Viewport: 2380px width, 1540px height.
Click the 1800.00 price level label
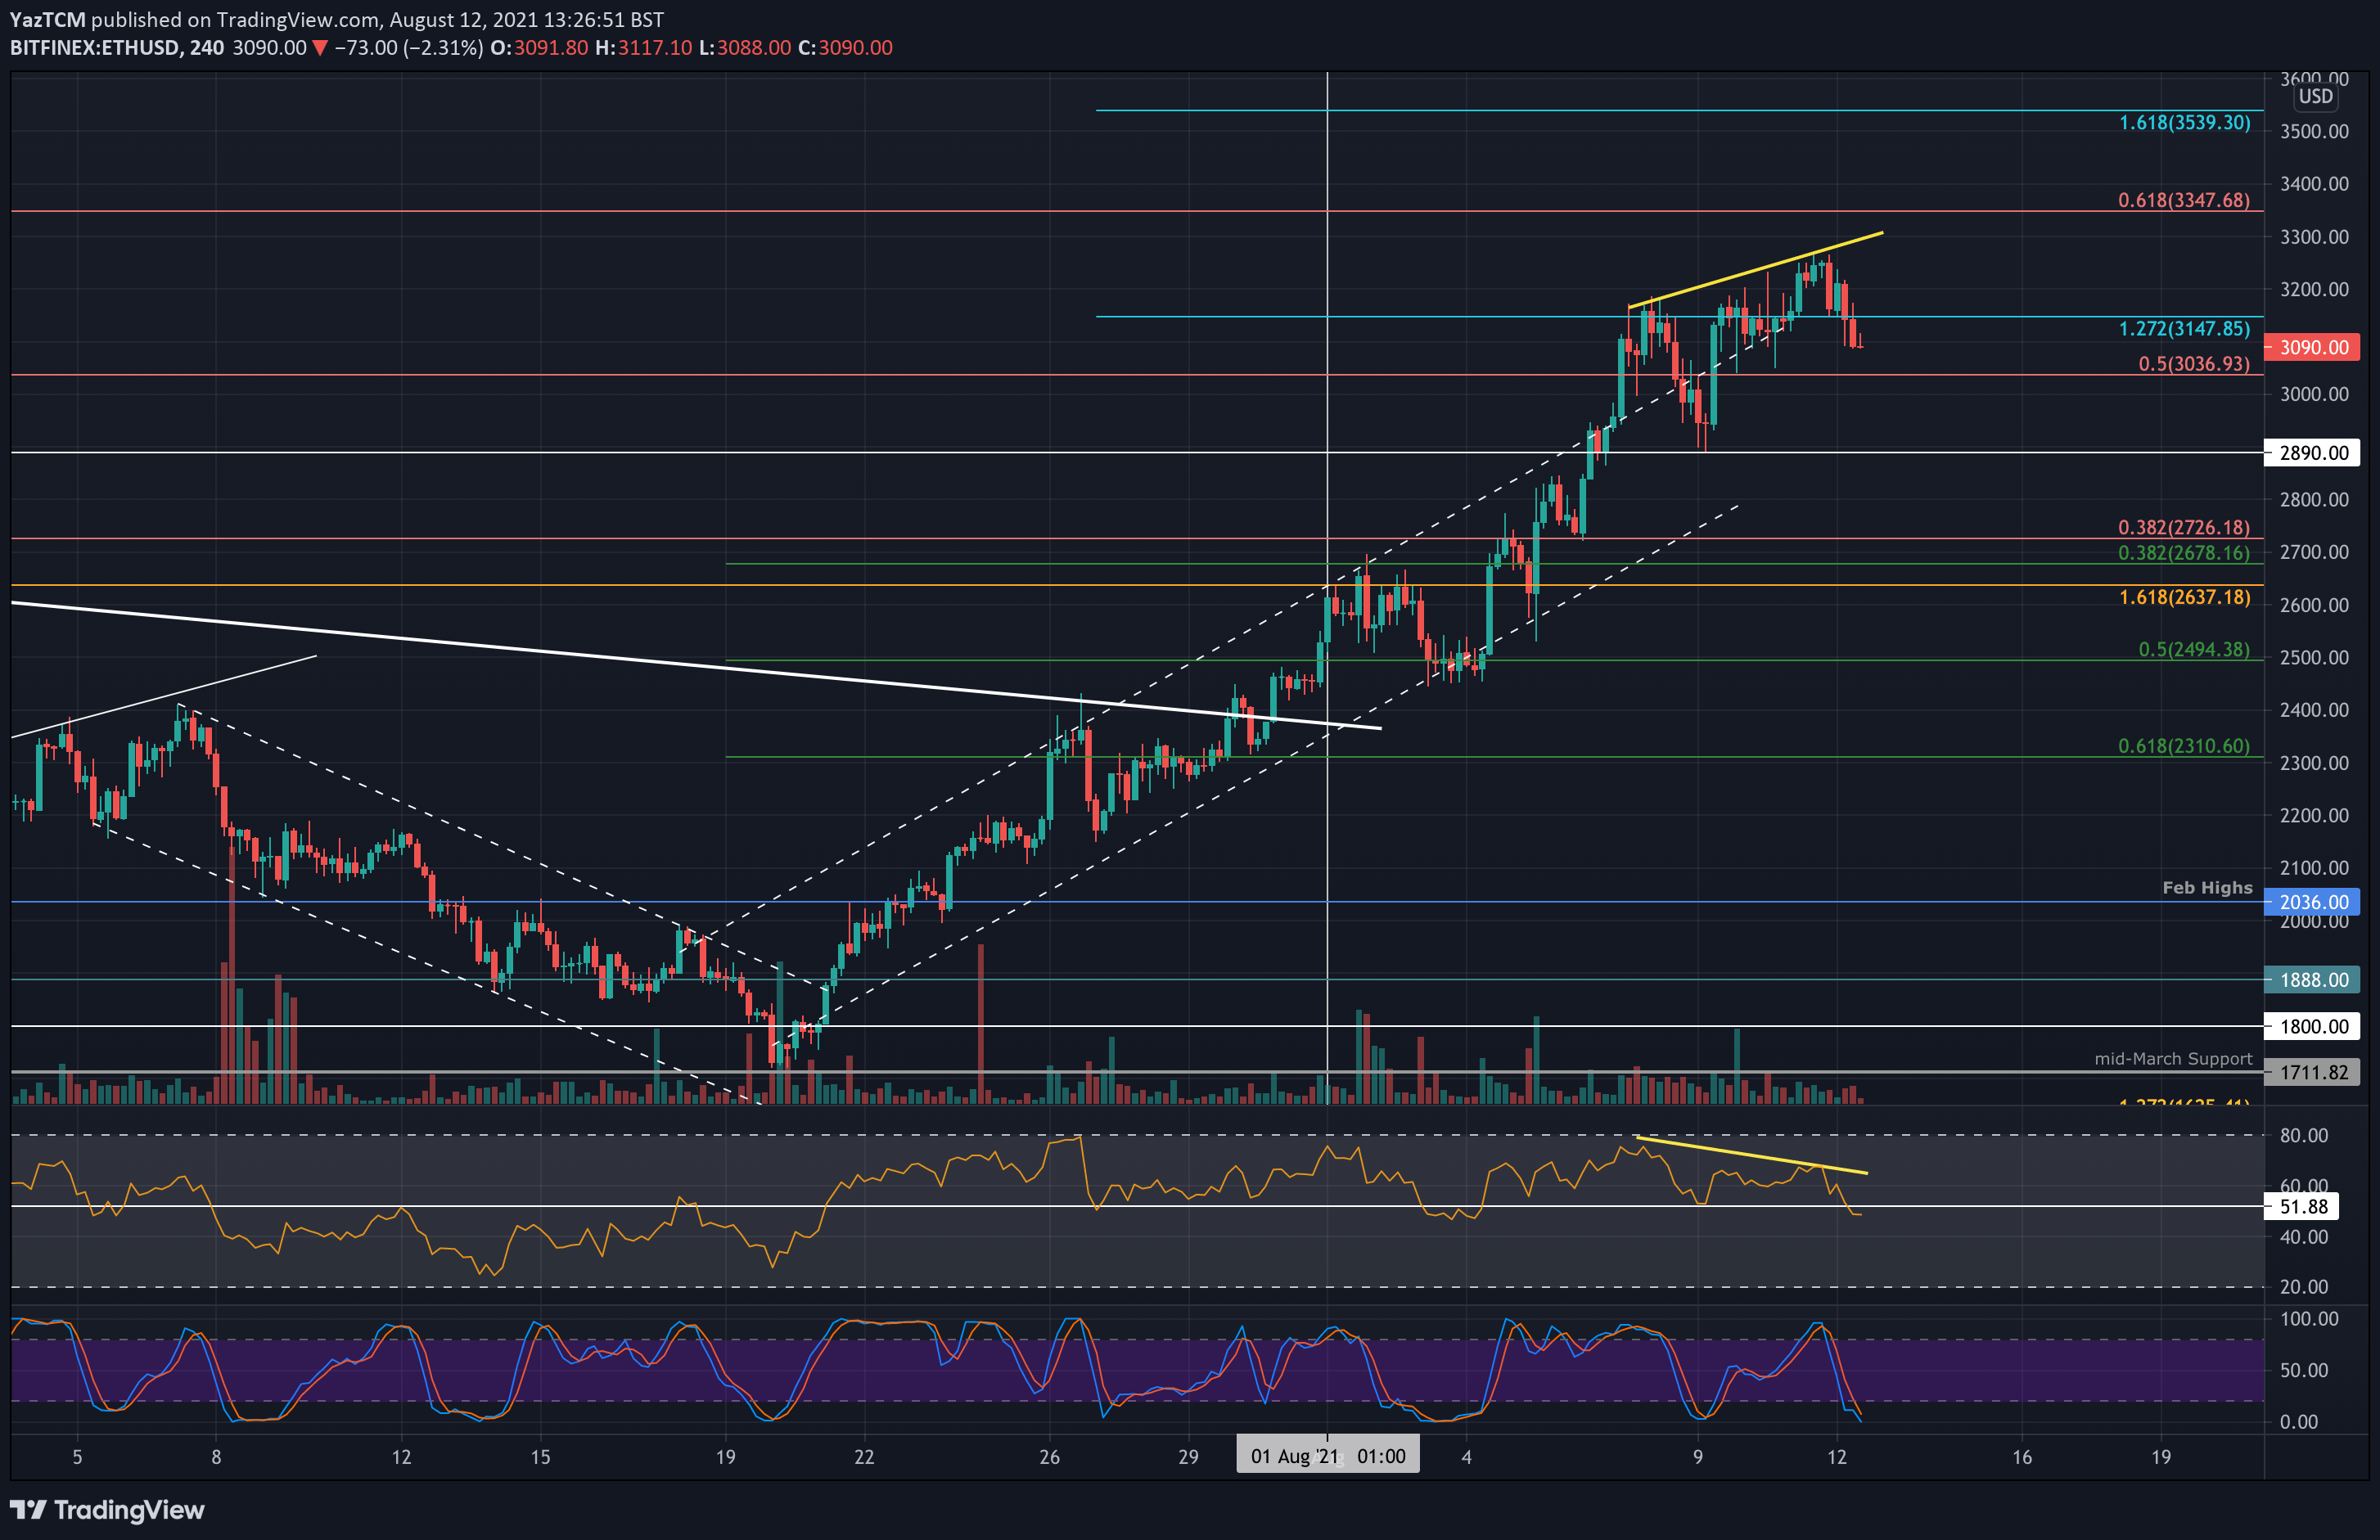click(x=2313, y=1025)
